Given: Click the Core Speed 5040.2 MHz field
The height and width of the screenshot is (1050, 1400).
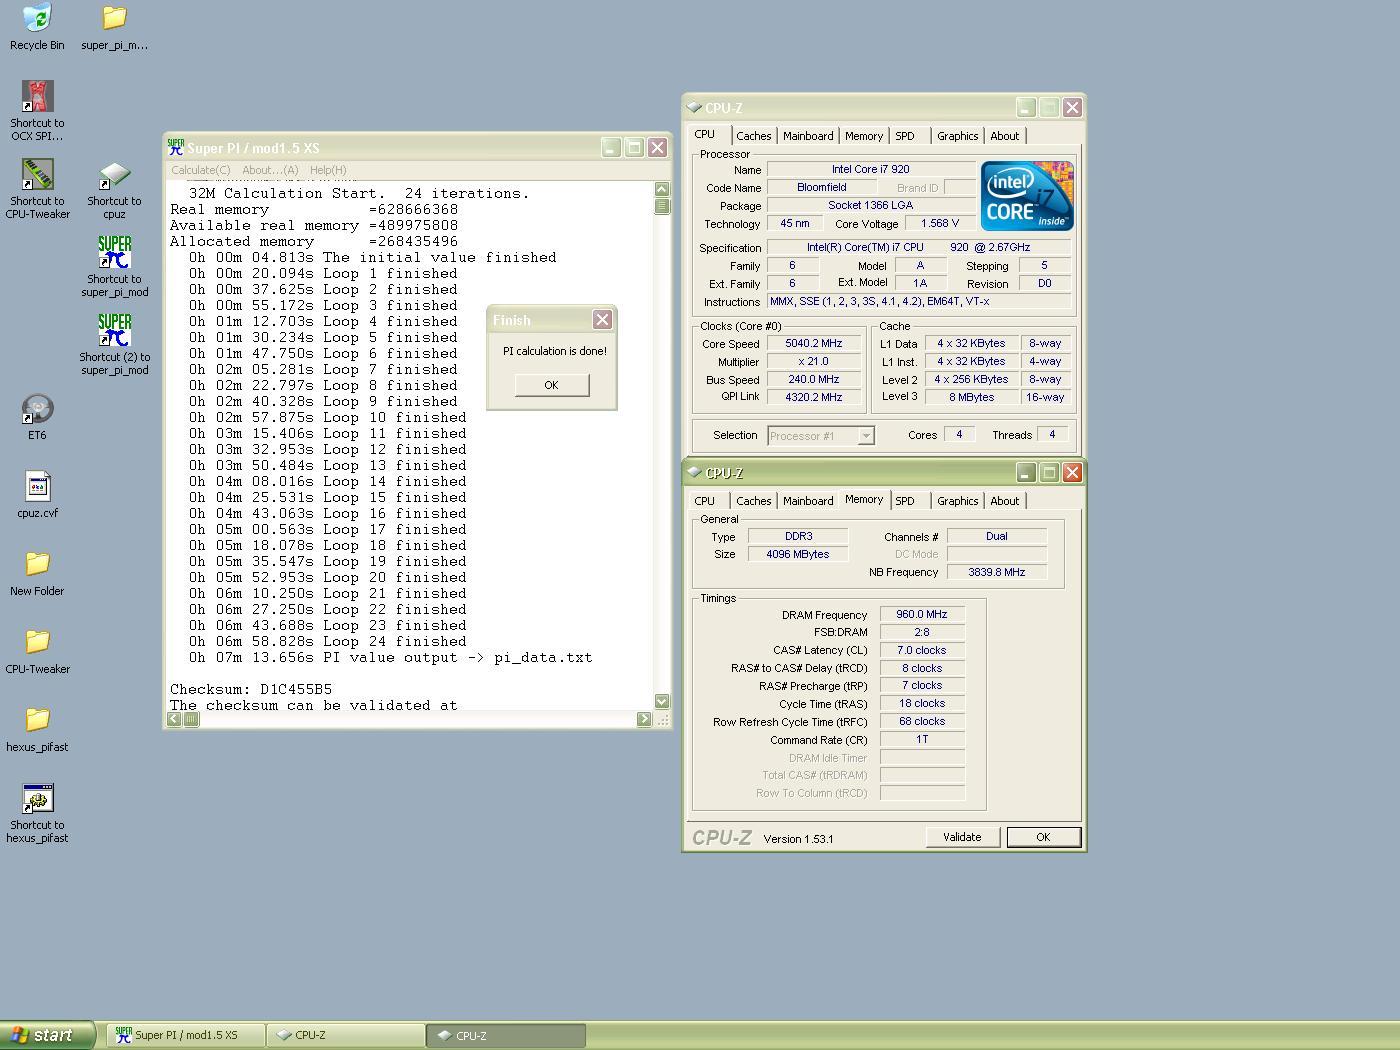Looking at the screenshot, I should click(814, 343).
